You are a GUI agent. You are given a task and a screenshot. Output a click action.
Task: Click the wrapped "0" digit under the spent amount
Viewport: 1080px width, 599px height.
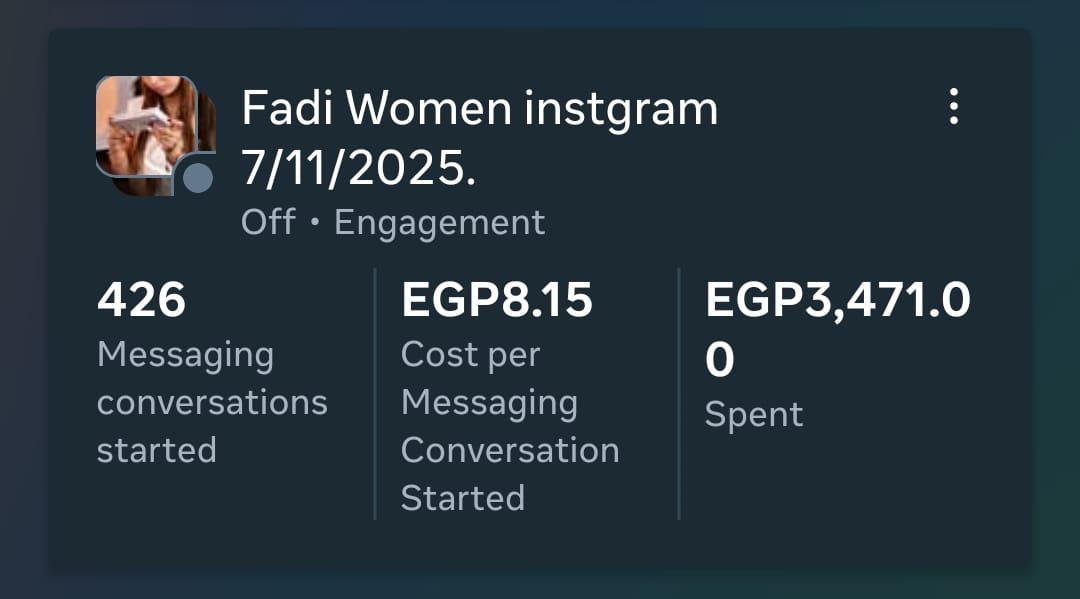point(719,360)
